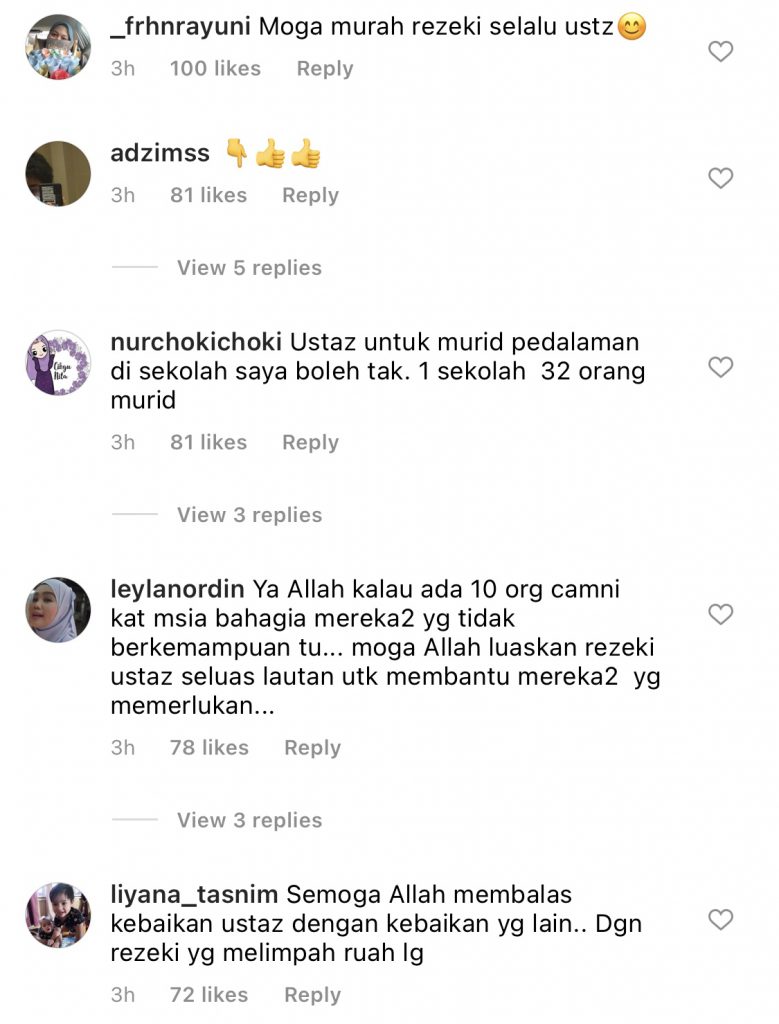Open nurchokichoki's purple cartoon avatar
Screen dimensions: 779x1024
click(x=58, y=362)
